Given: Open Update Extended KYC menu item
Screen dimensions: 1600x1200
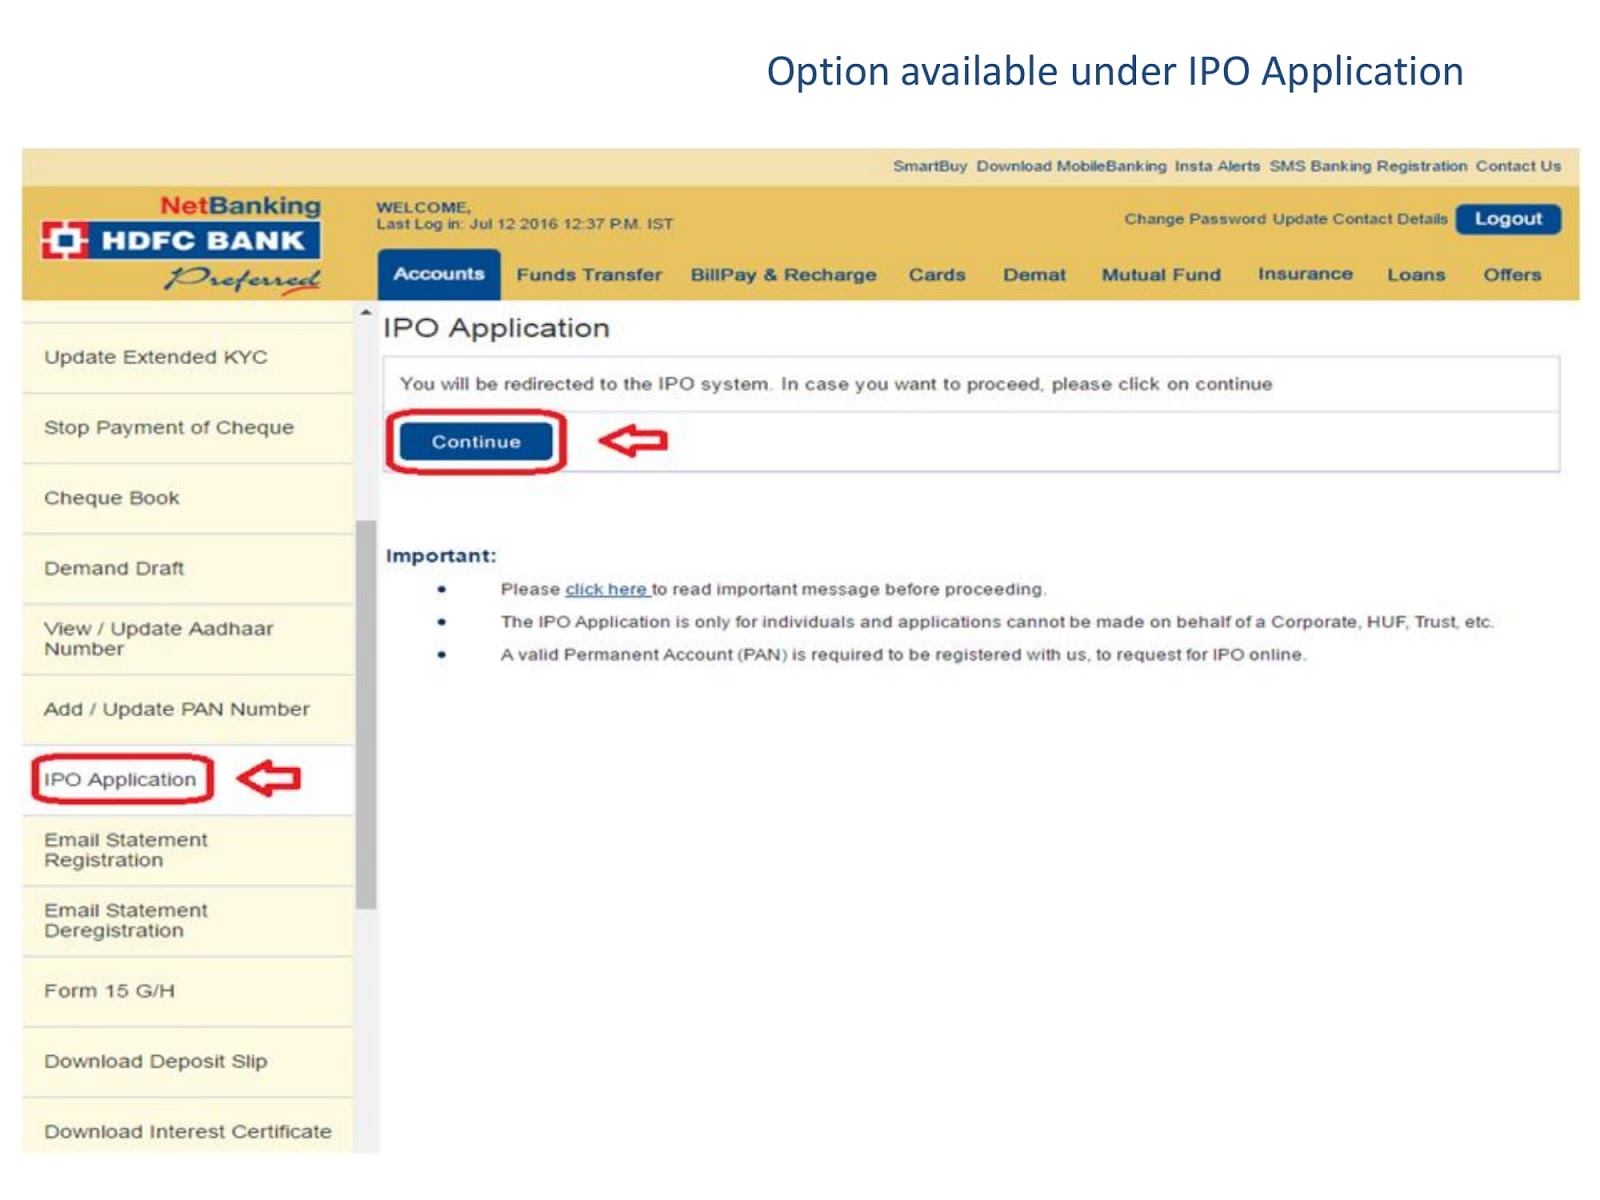Looking at the screenshot, I should (187, 357).
